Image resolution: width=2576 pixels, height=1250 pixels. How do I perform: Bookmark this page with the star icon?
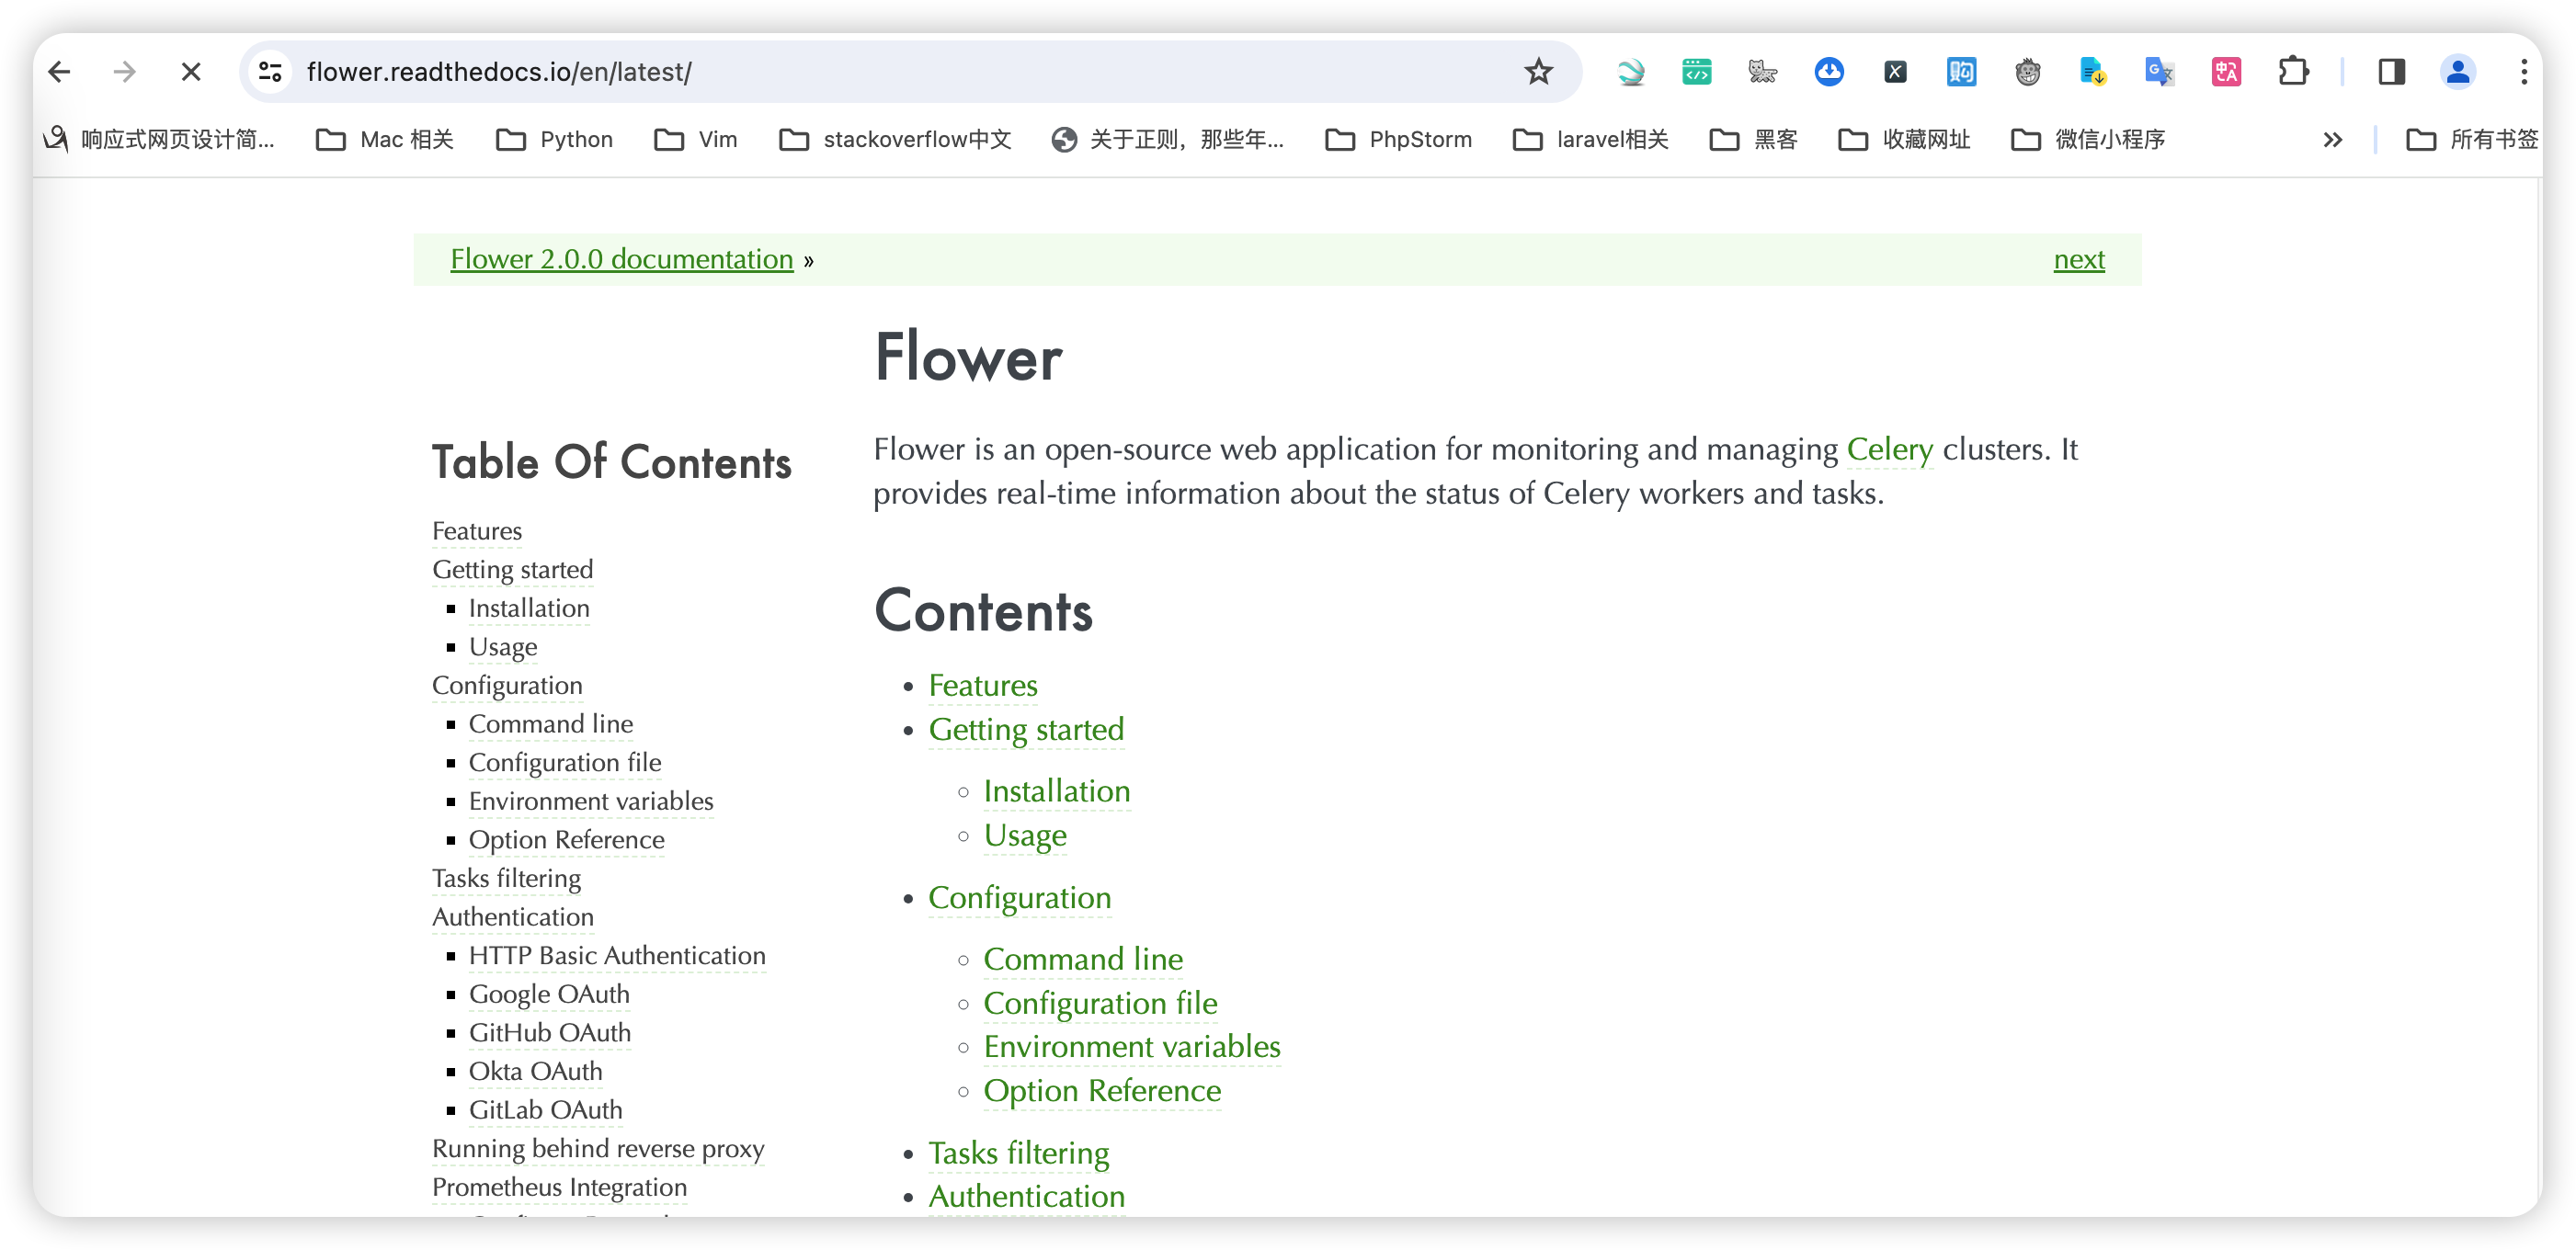(x=1538, y=72)
